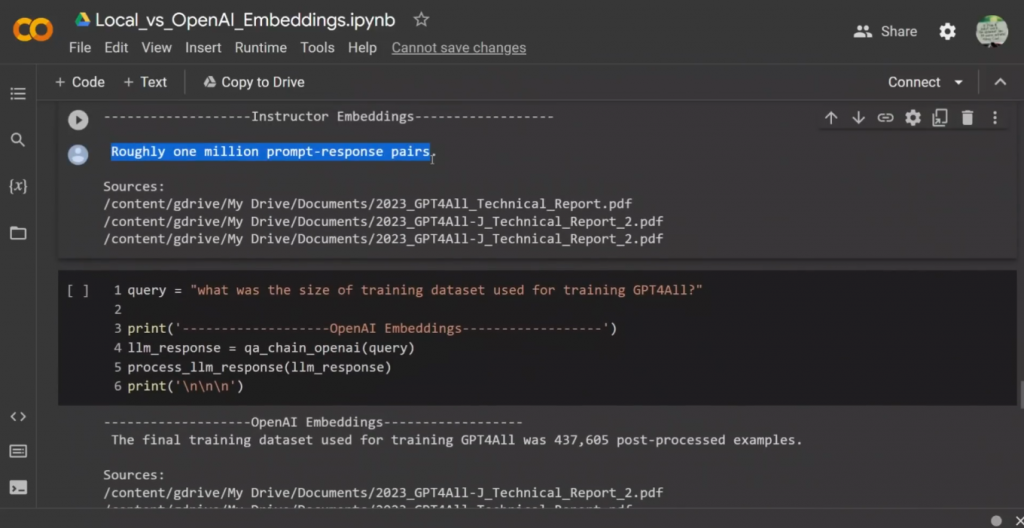The image size is (1024, 528).
Task: Open cell more-options three-dot menu
Action: tap(994, 118)
